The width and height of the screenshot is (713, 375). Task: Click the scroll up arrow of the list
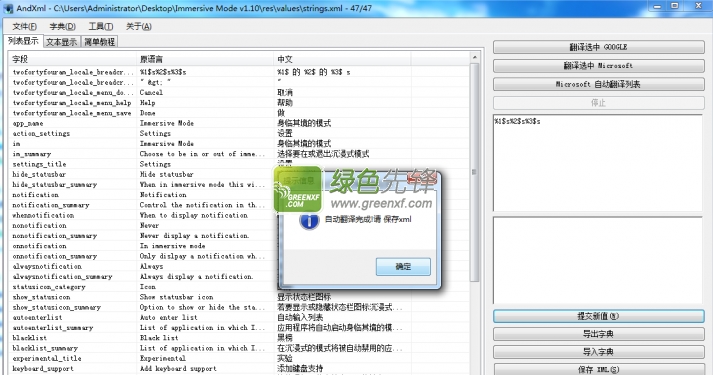pyautogui.click(x=474, y=58)
